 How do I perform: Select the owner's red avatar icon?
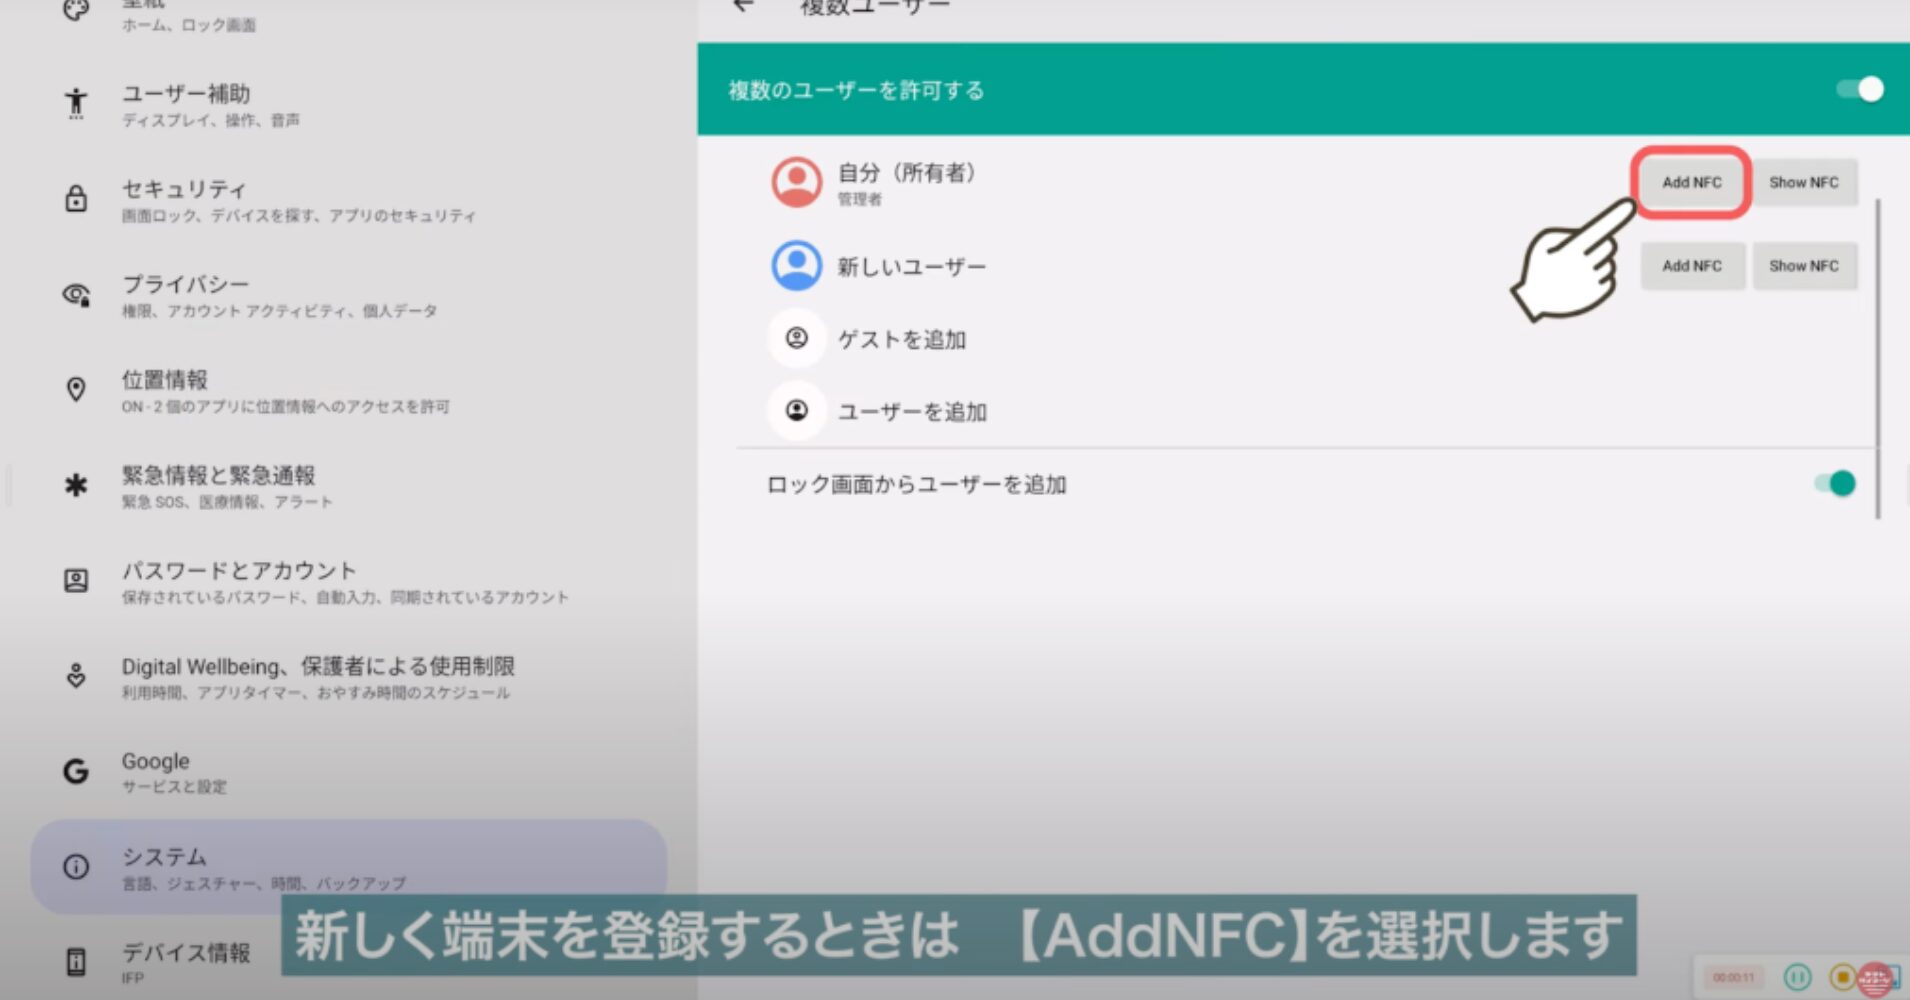(x=796, y=182)
